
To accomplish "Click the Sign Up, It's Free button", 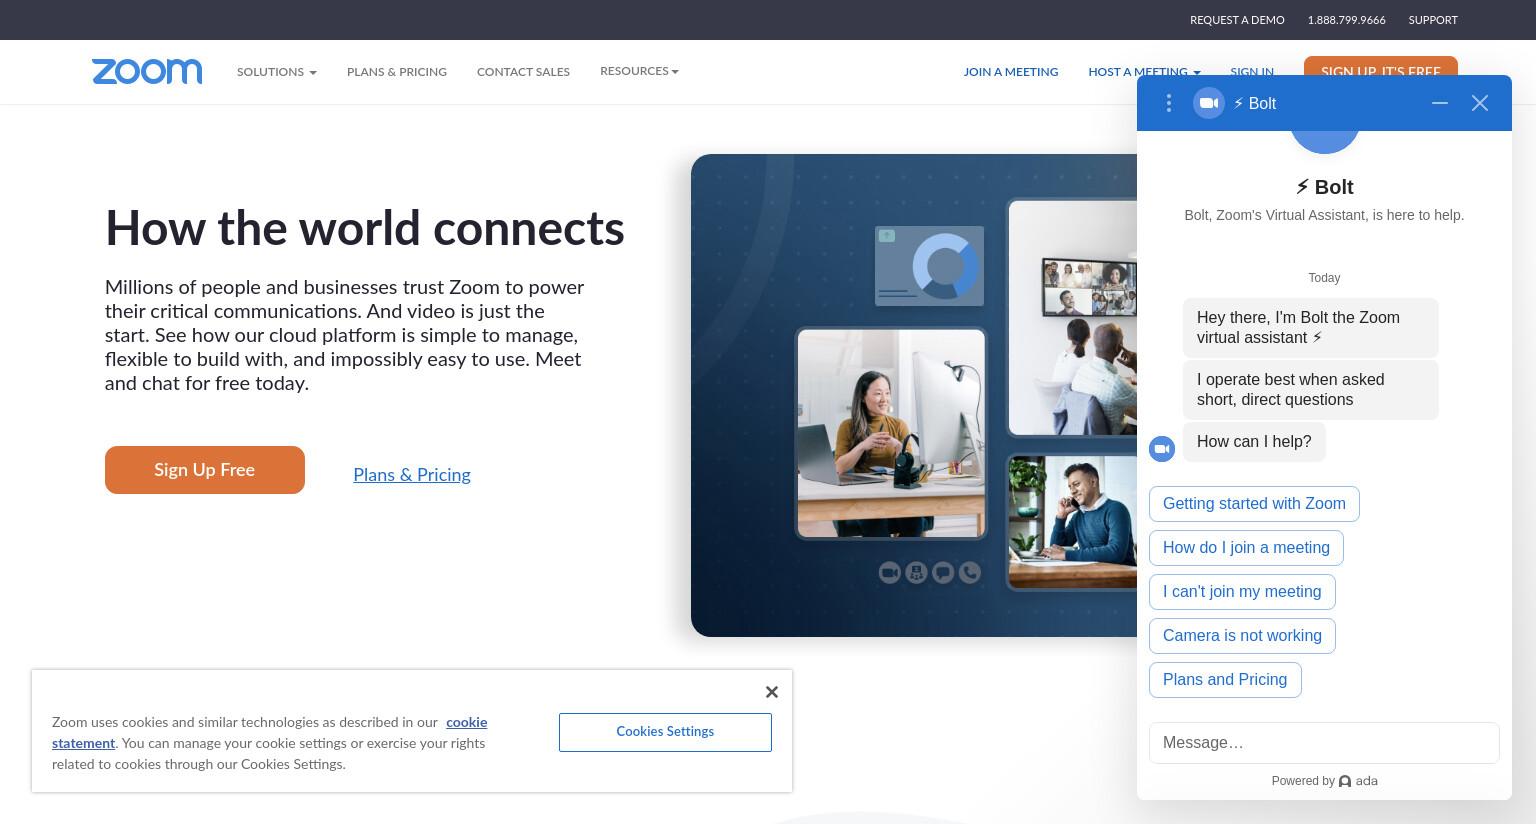I will pos(1380,67).
